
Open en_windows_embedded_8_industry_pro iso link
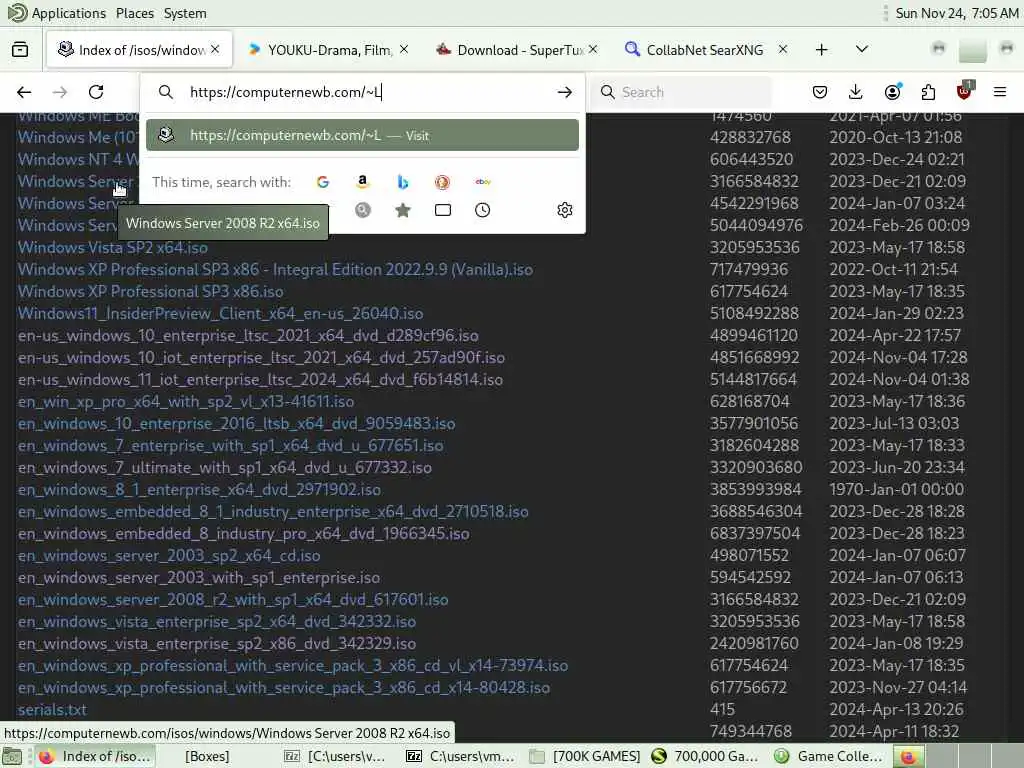point(244,534)
